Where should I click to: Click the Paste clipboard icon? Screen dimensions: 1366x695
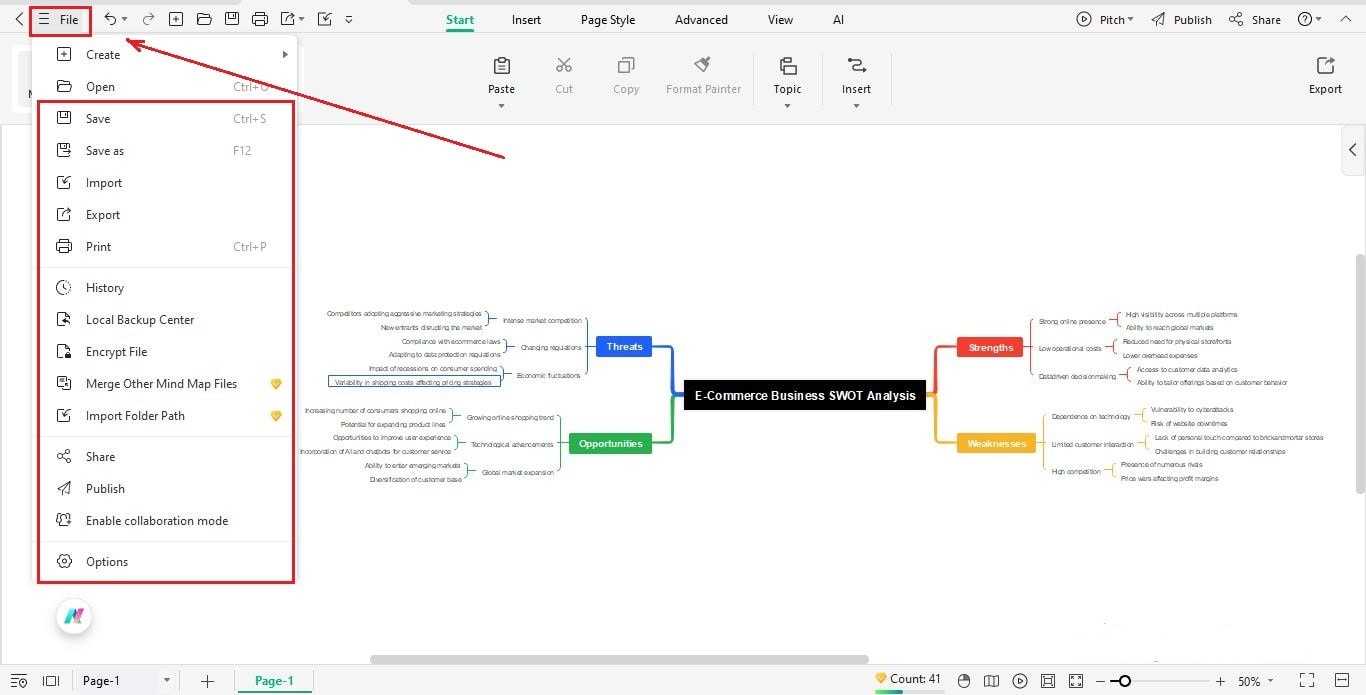click(502, 66)
